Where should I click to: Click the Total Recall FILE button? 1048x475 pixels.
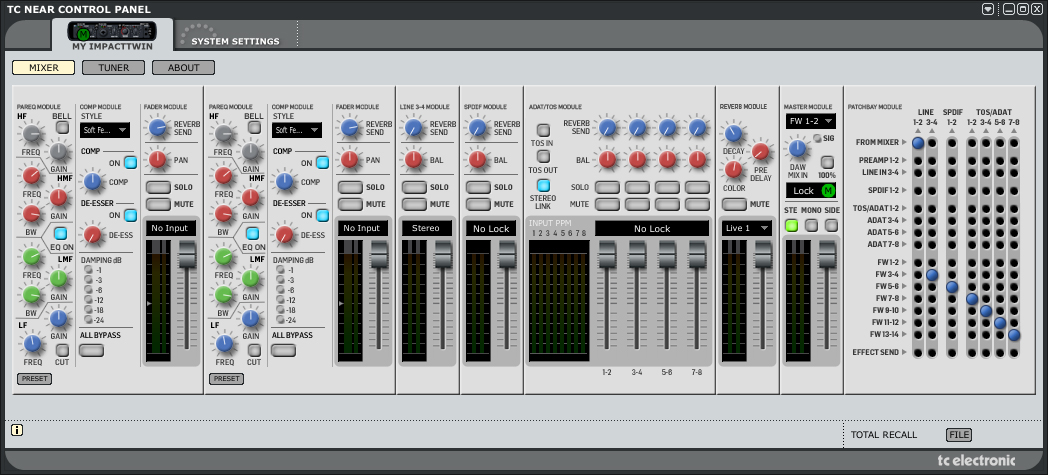958,435
